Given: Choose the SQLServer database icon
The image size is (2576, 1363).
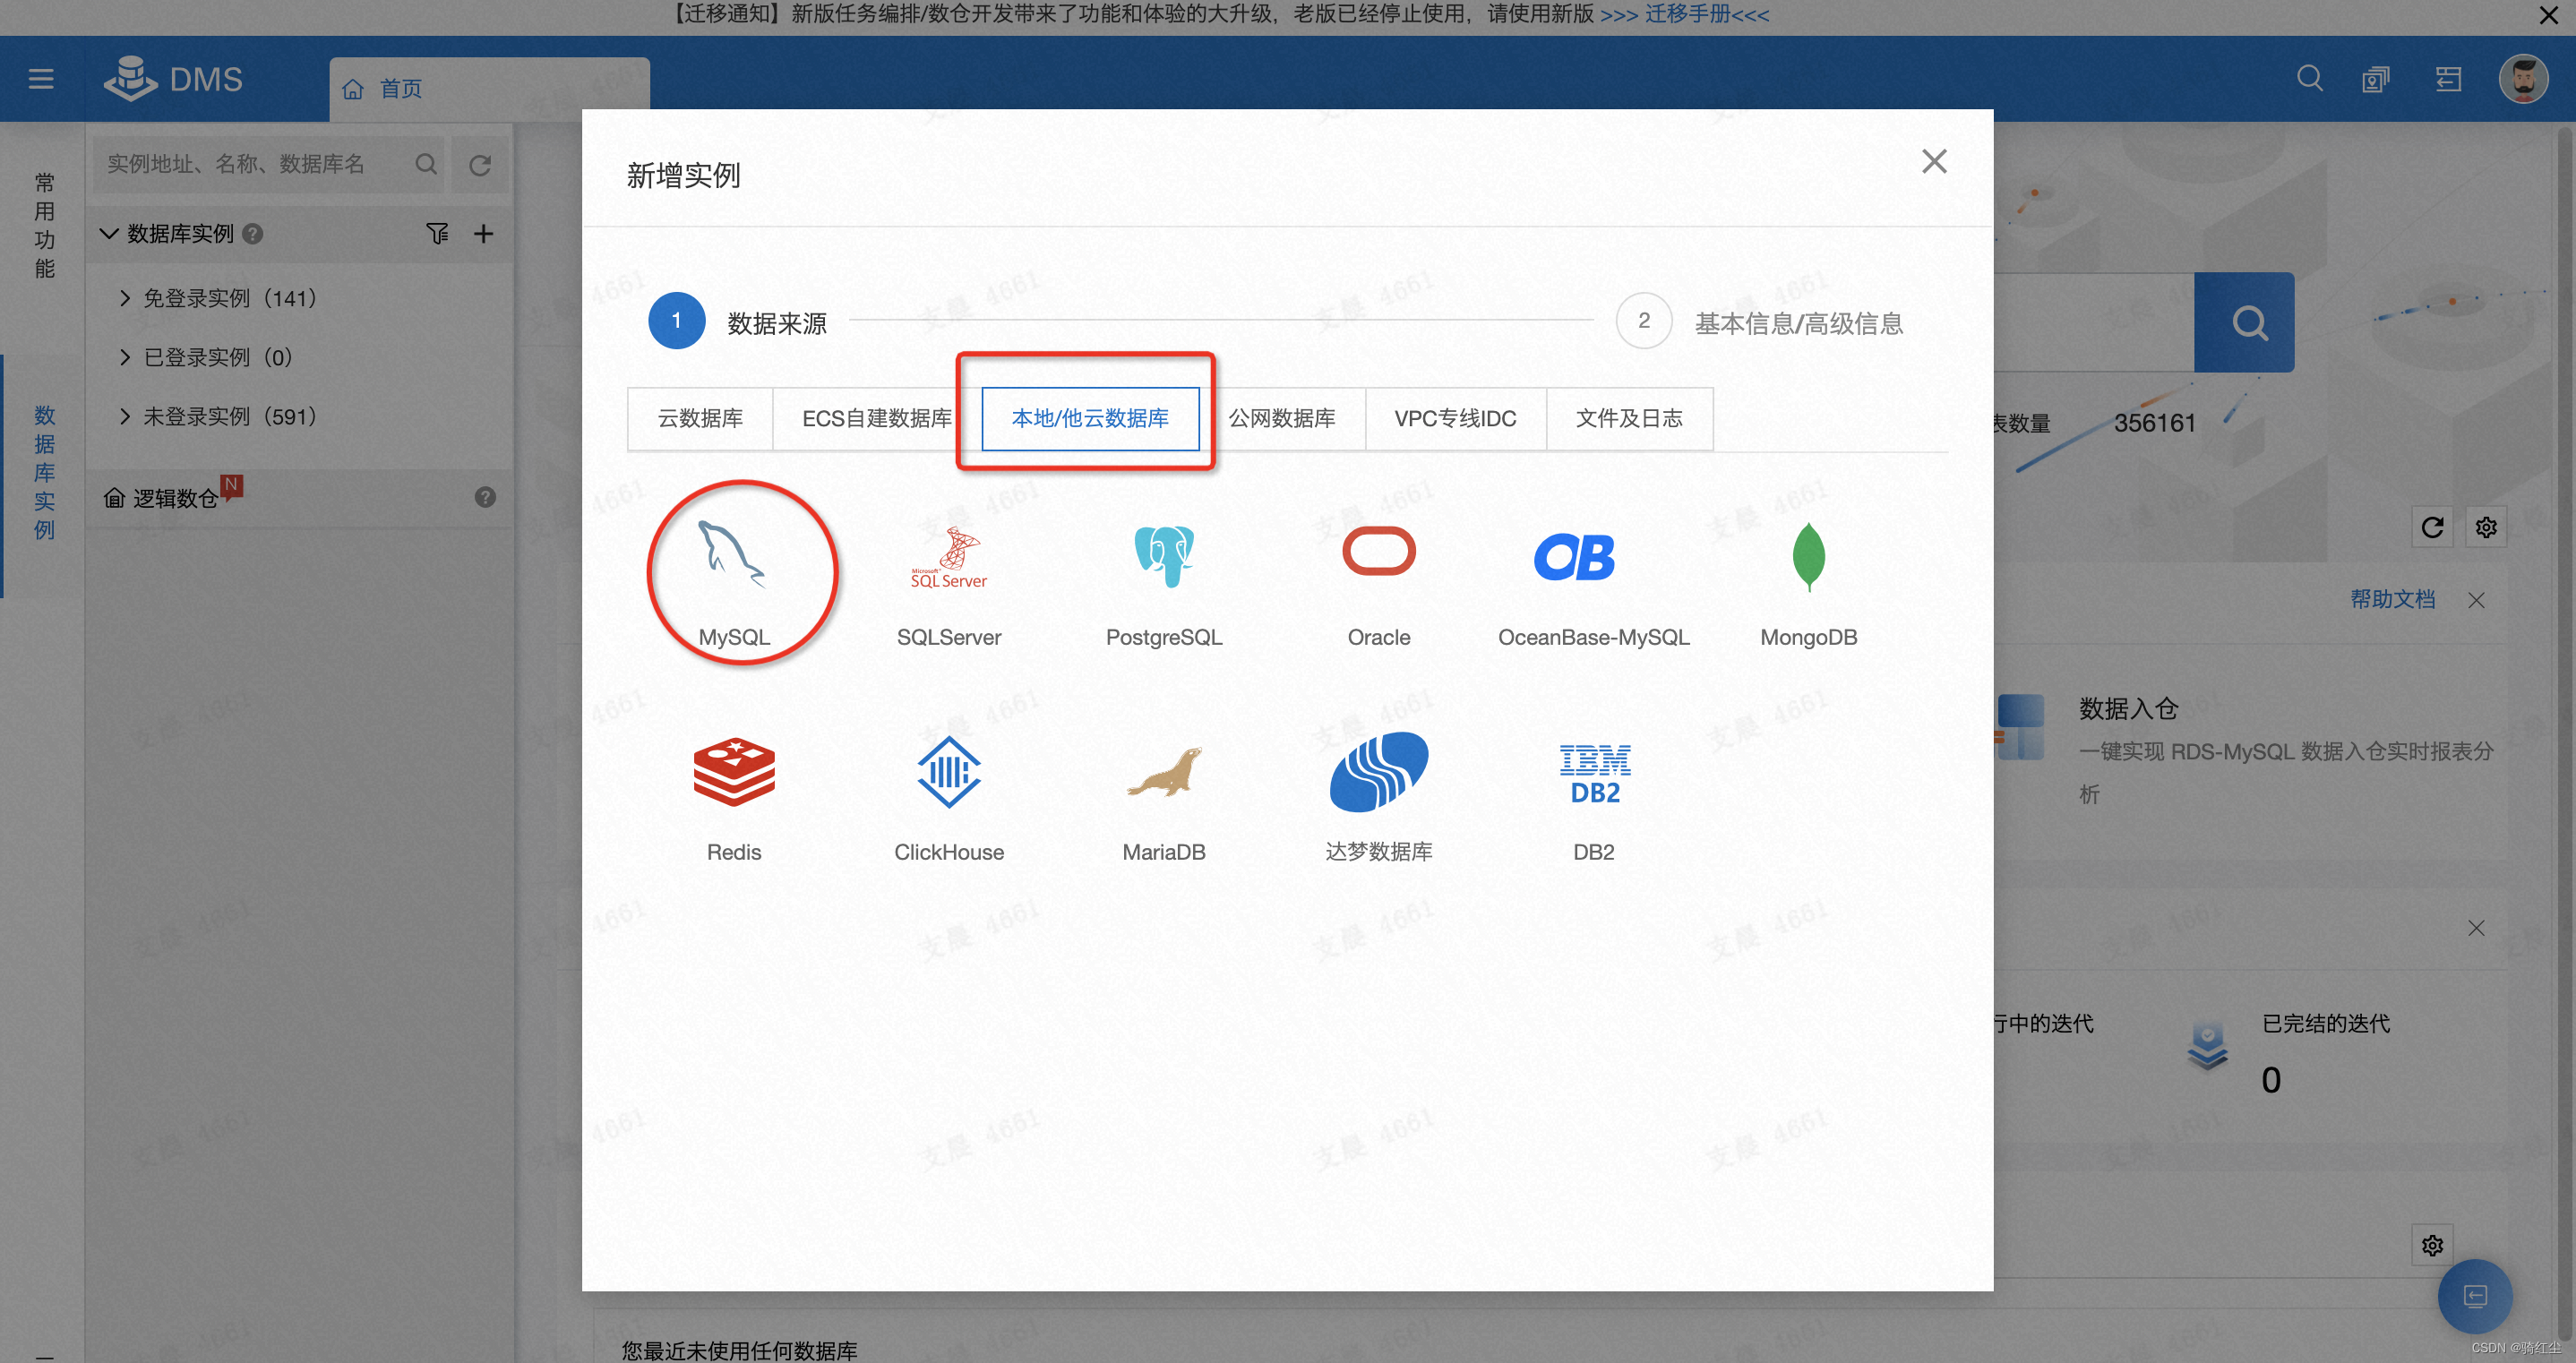Looking at the screenshot, I should click(x=948, y=557).
